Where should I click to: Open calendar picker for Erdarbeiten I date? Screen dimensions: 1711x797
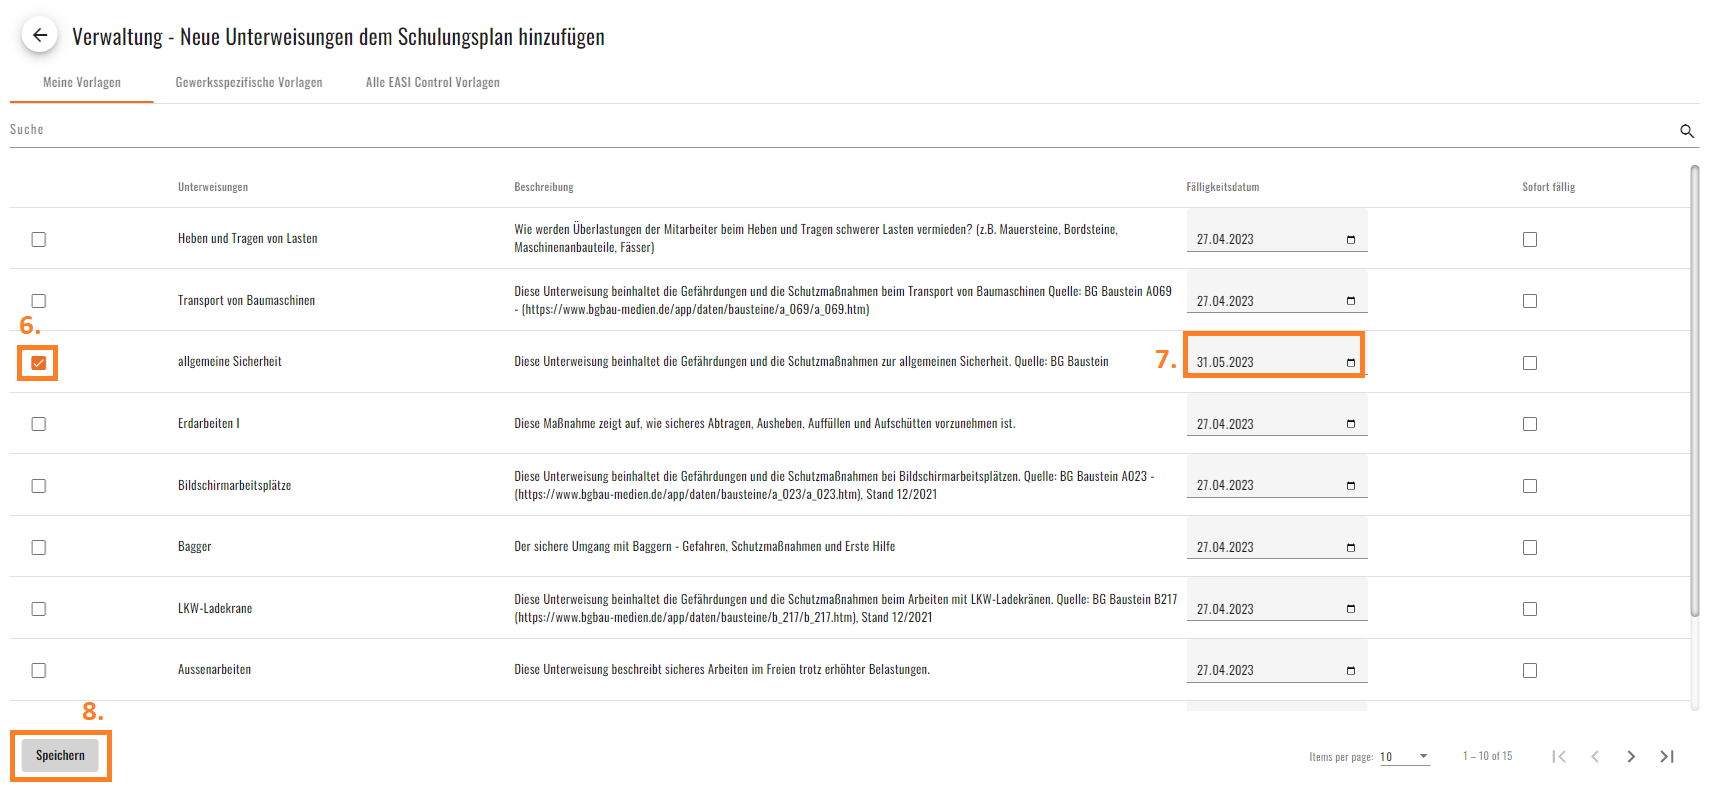(1350, 424)
